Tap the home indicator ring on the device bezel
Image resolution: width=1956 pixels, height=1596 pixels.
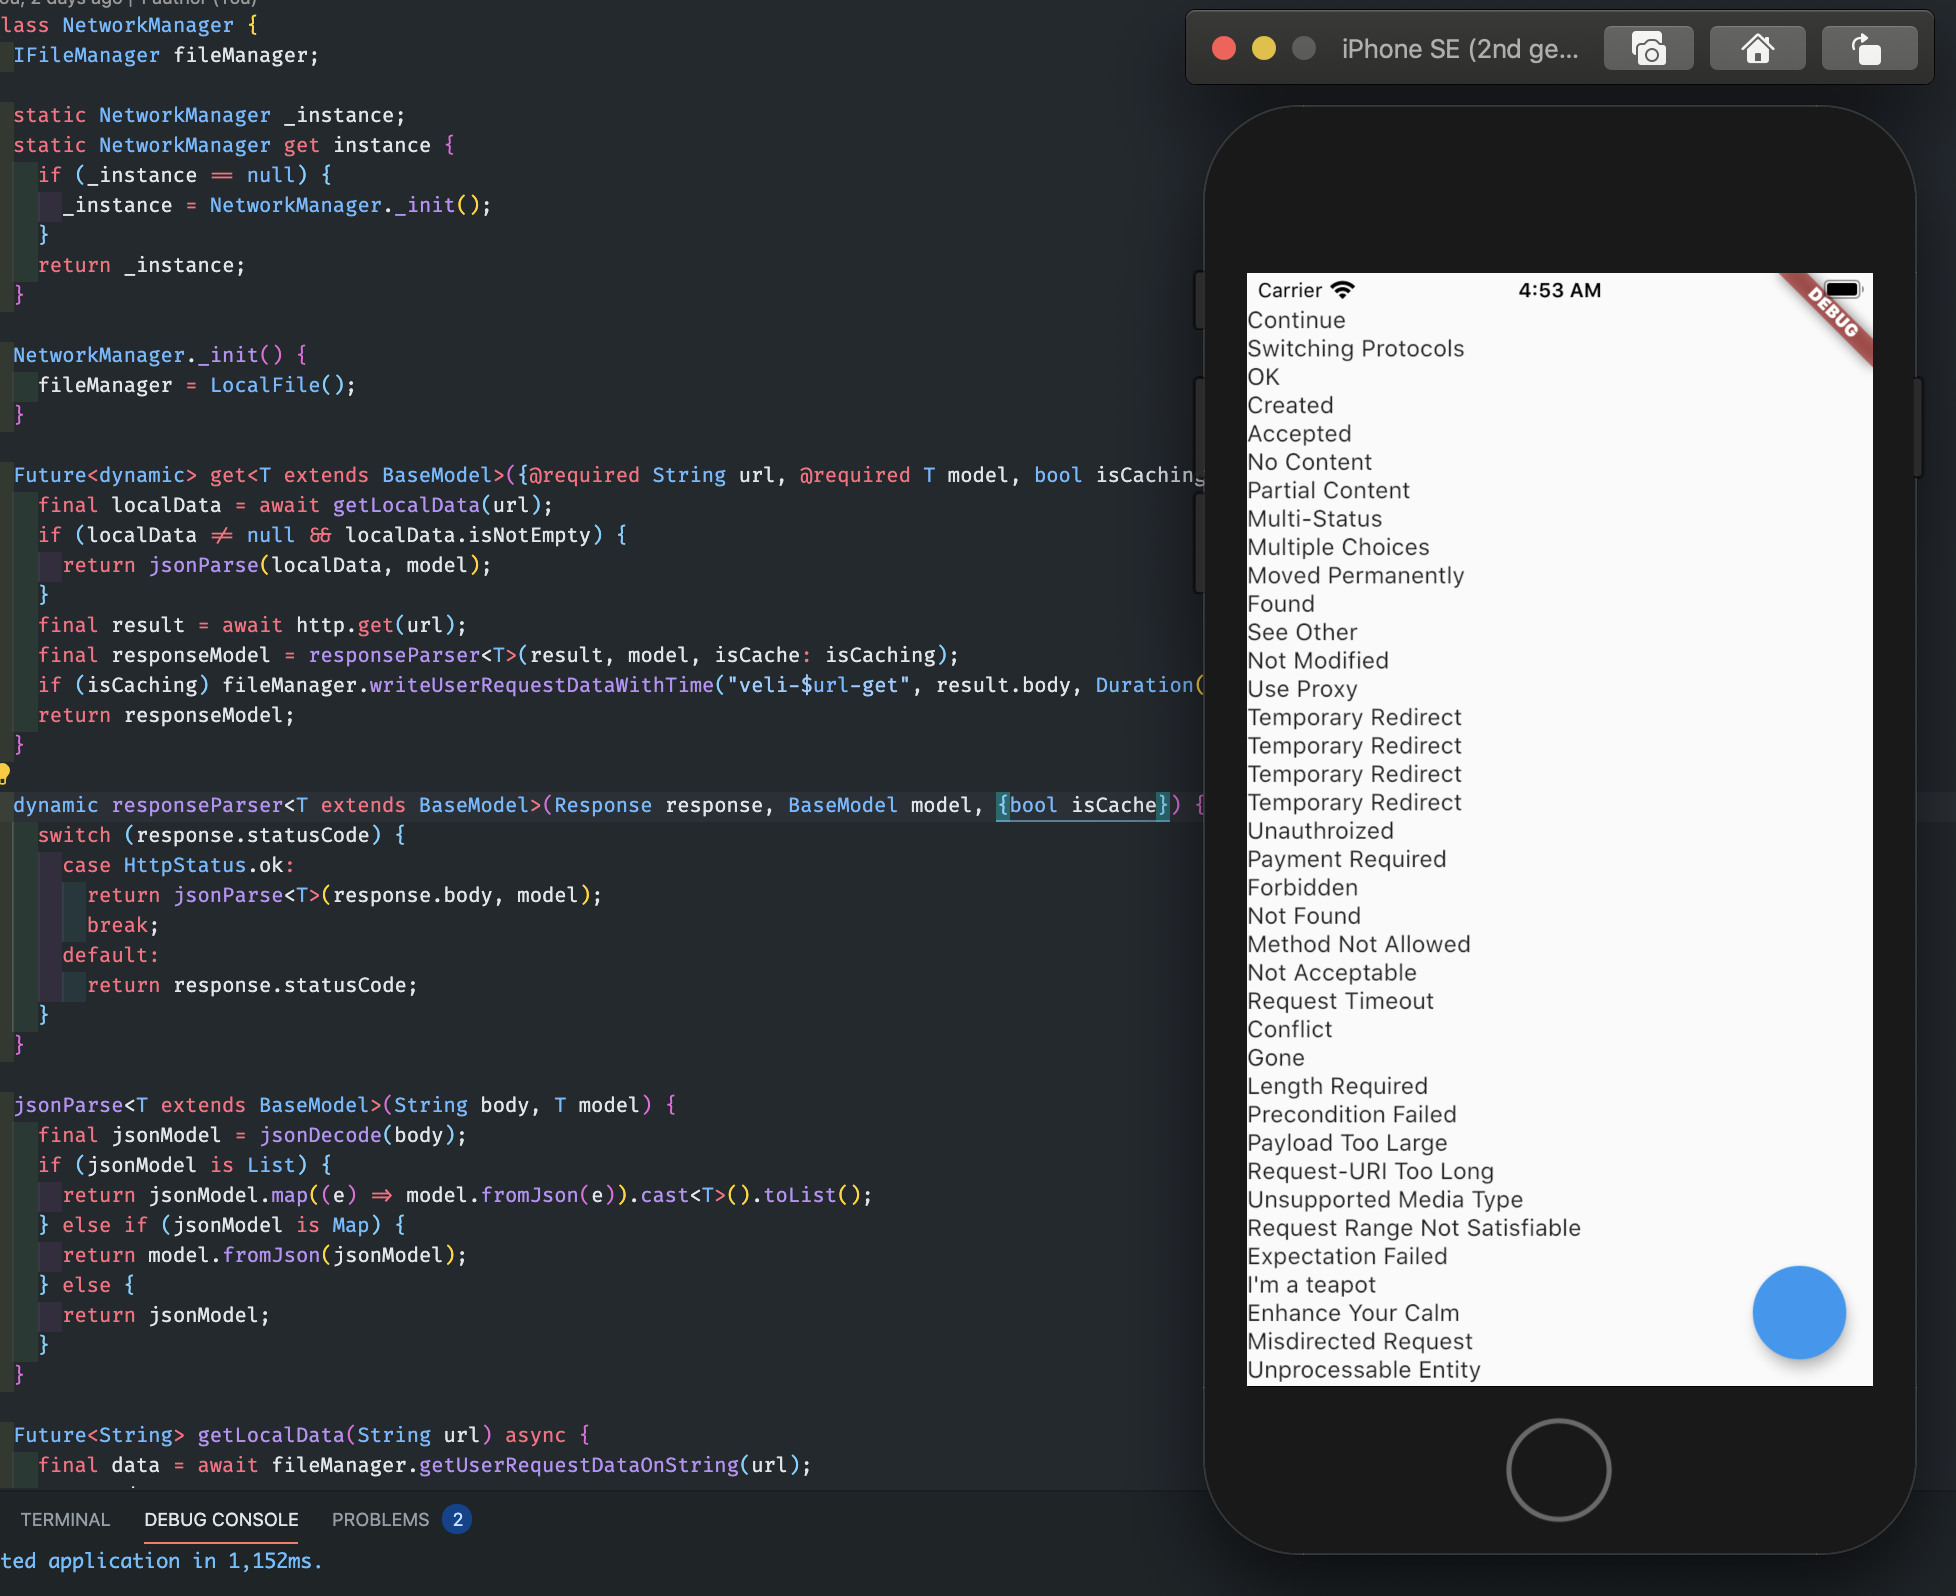[x=1557, y=1469]
